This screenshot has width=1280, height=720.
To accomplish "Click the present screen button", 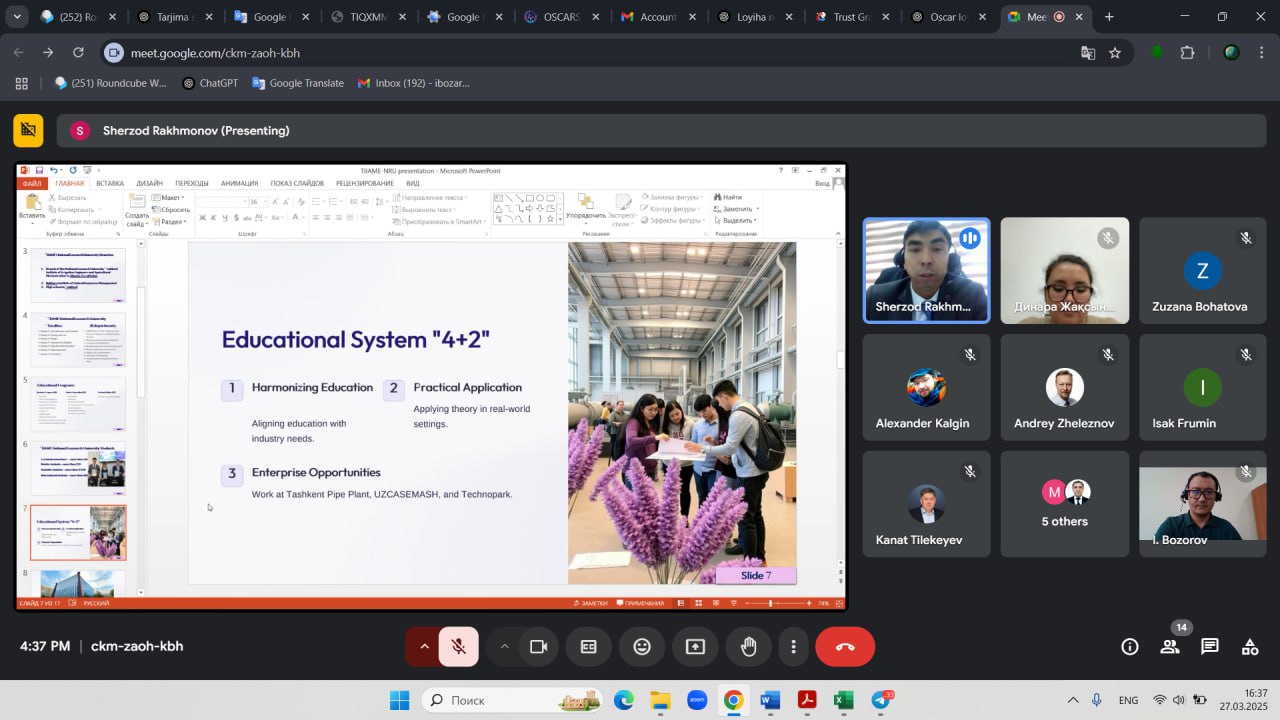I will (695, 647).
